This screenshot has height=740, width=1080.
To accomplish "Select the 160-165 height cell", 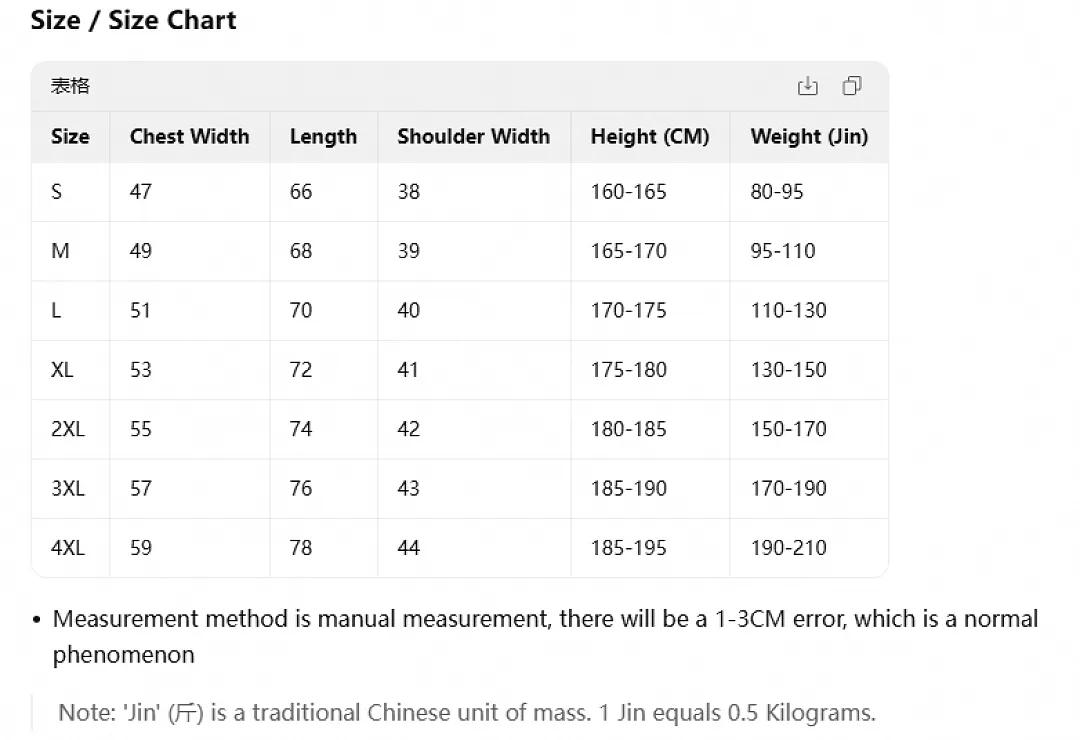I will coord(650,192).
